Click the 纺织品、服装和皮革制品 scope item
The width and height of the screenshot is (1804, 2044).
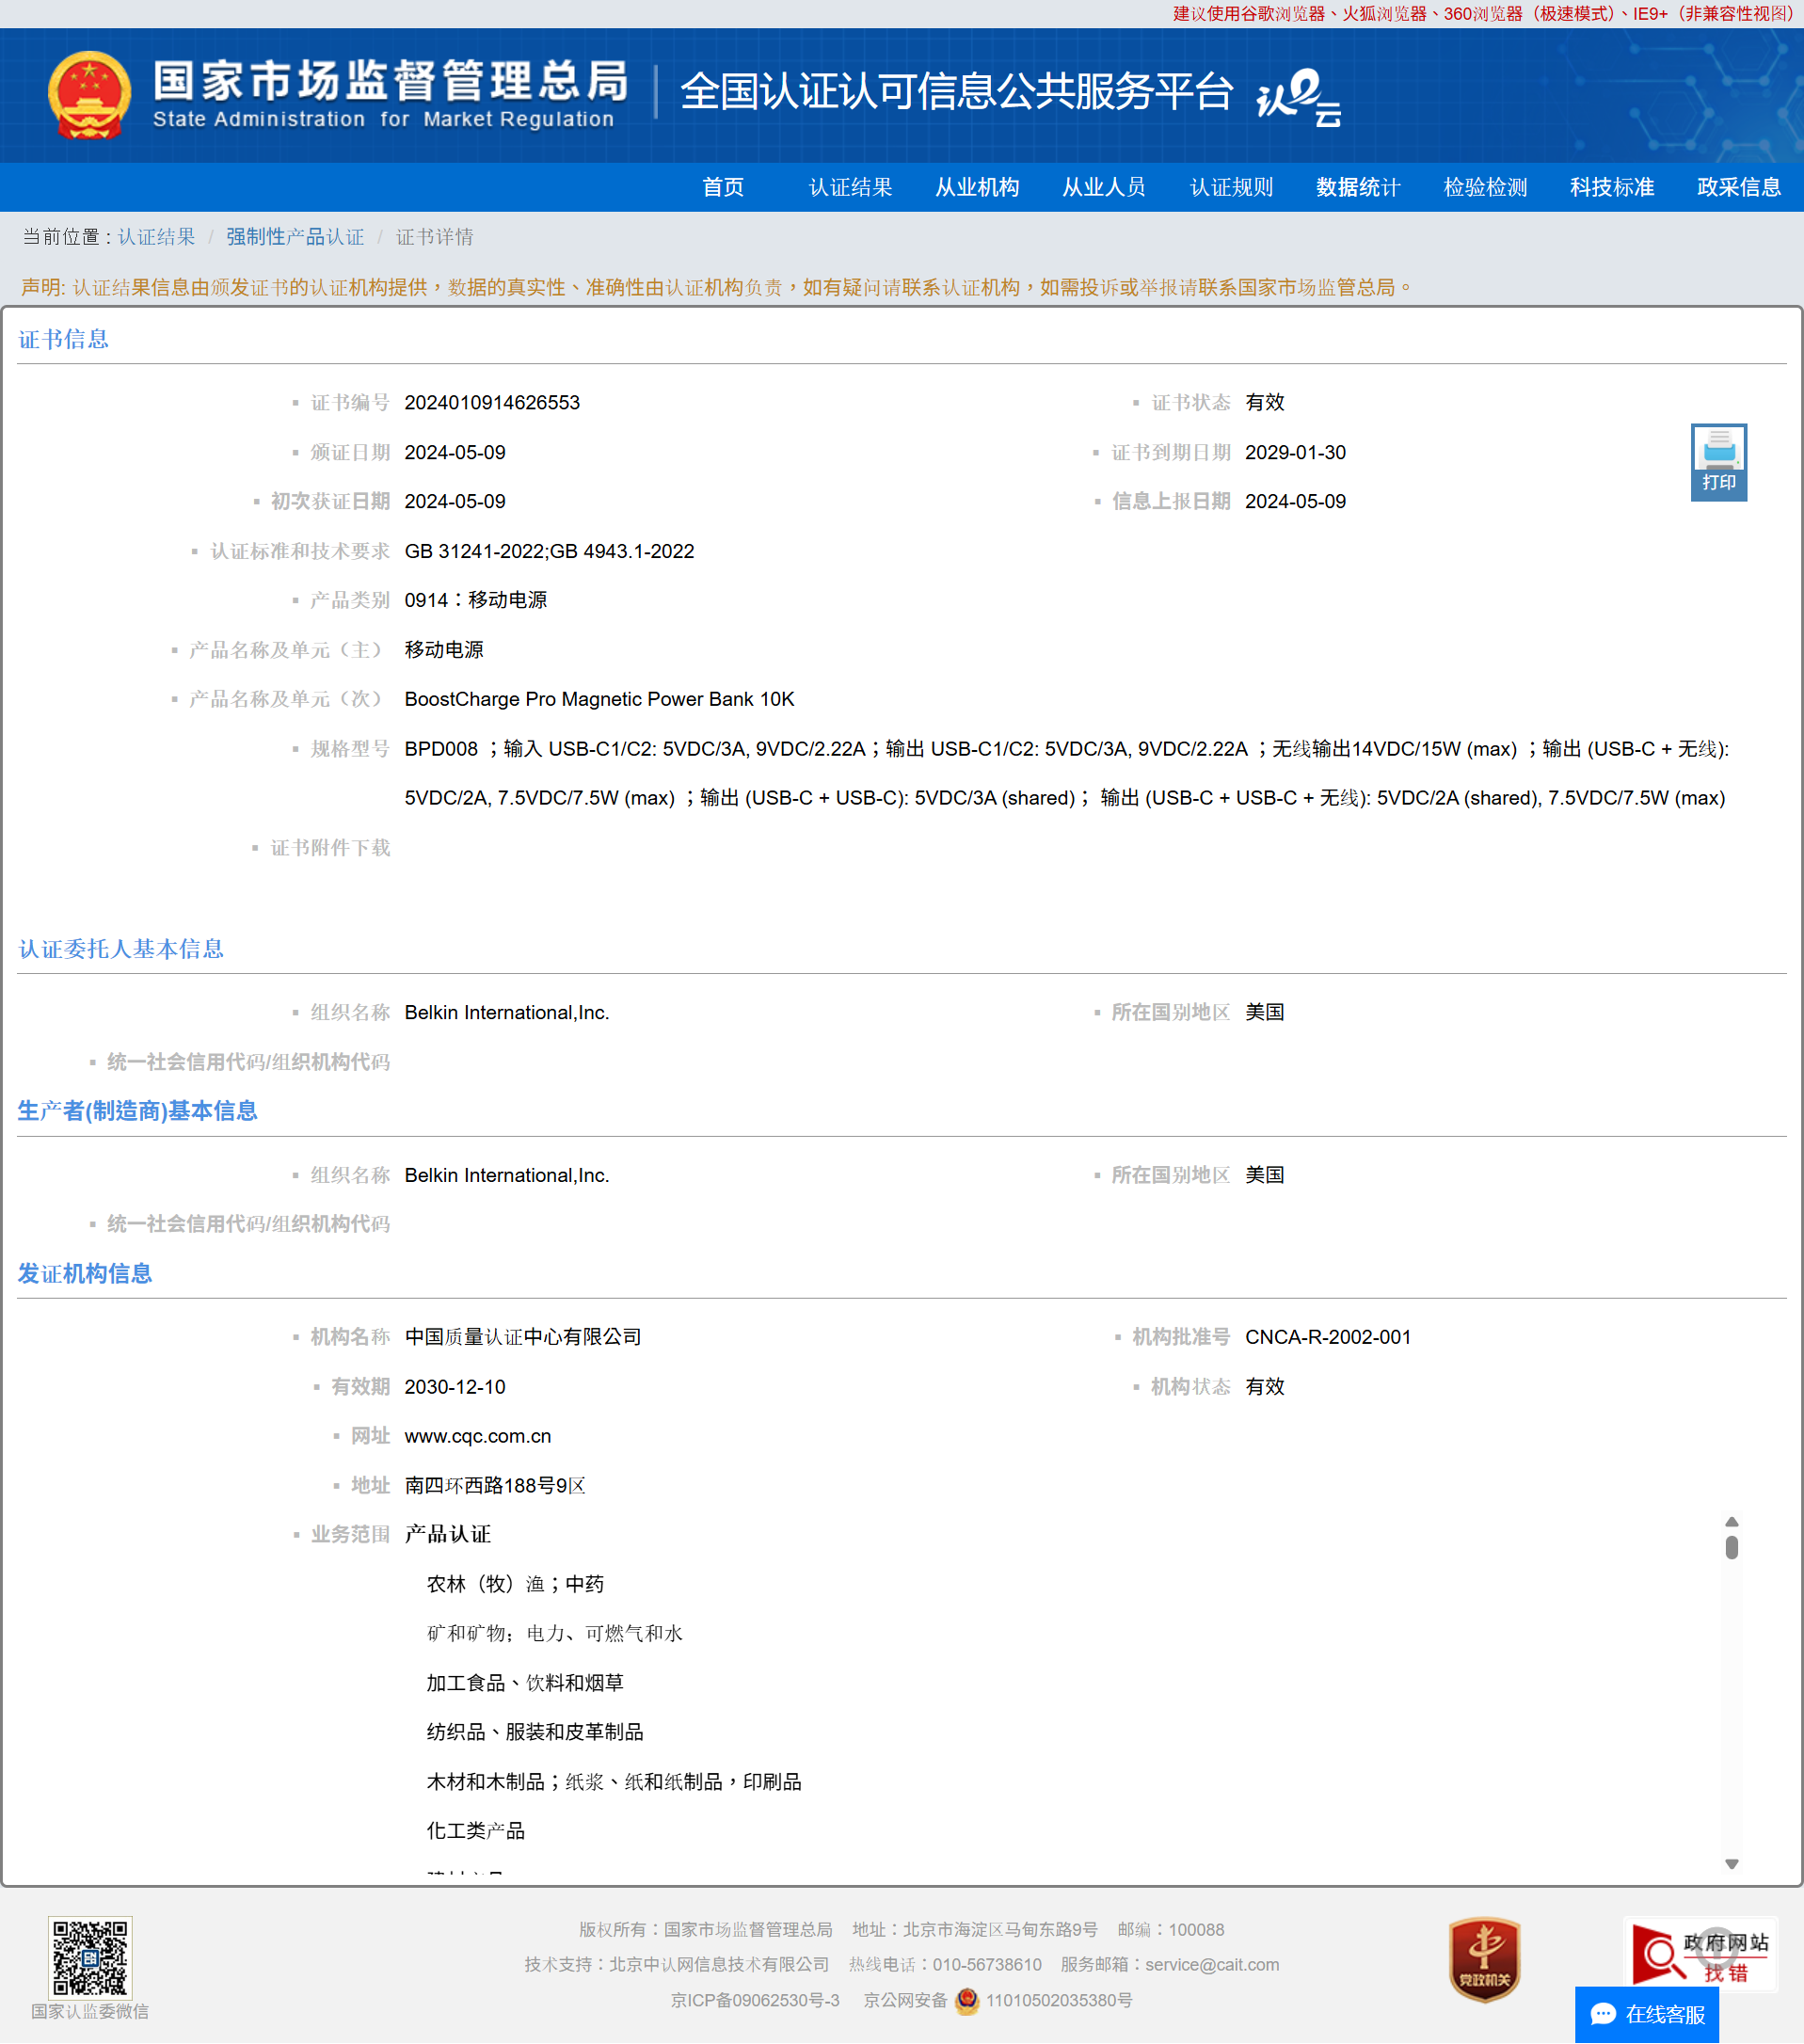[535, 1732]
